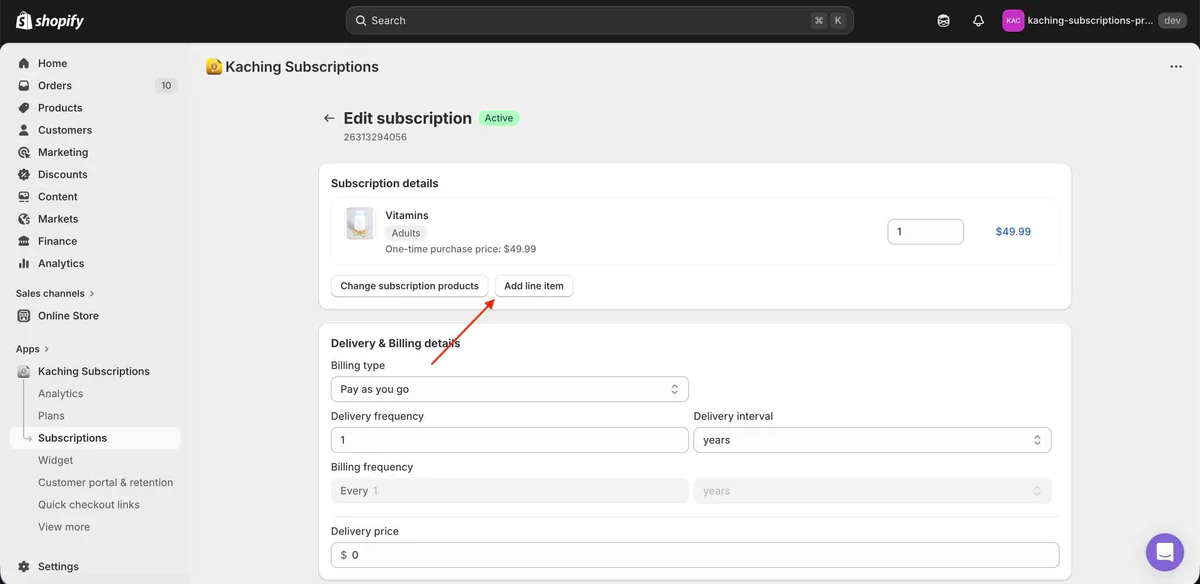Focus the Vitamins quantity field
This screenshot has height=584, width=1200.
pos(925,231)
